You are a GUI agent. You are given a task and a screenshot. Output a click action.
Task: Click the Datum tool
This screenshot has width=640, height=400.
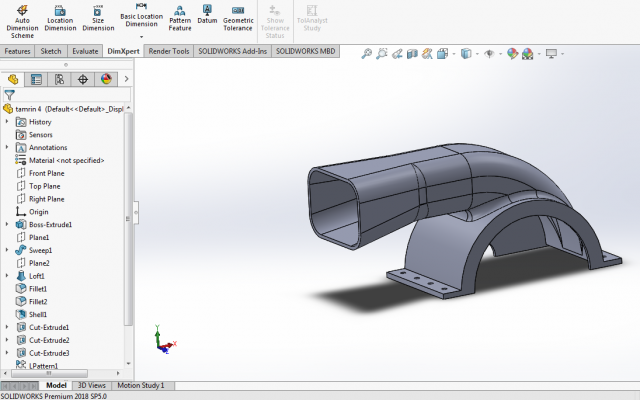point(207,15)
